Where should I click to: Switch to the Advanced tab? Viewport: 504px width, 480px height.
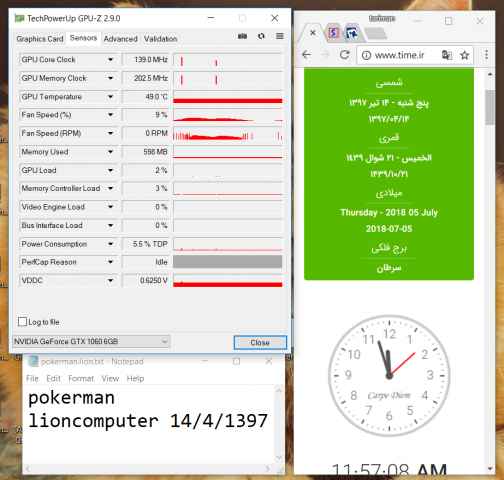coord(120,39)
